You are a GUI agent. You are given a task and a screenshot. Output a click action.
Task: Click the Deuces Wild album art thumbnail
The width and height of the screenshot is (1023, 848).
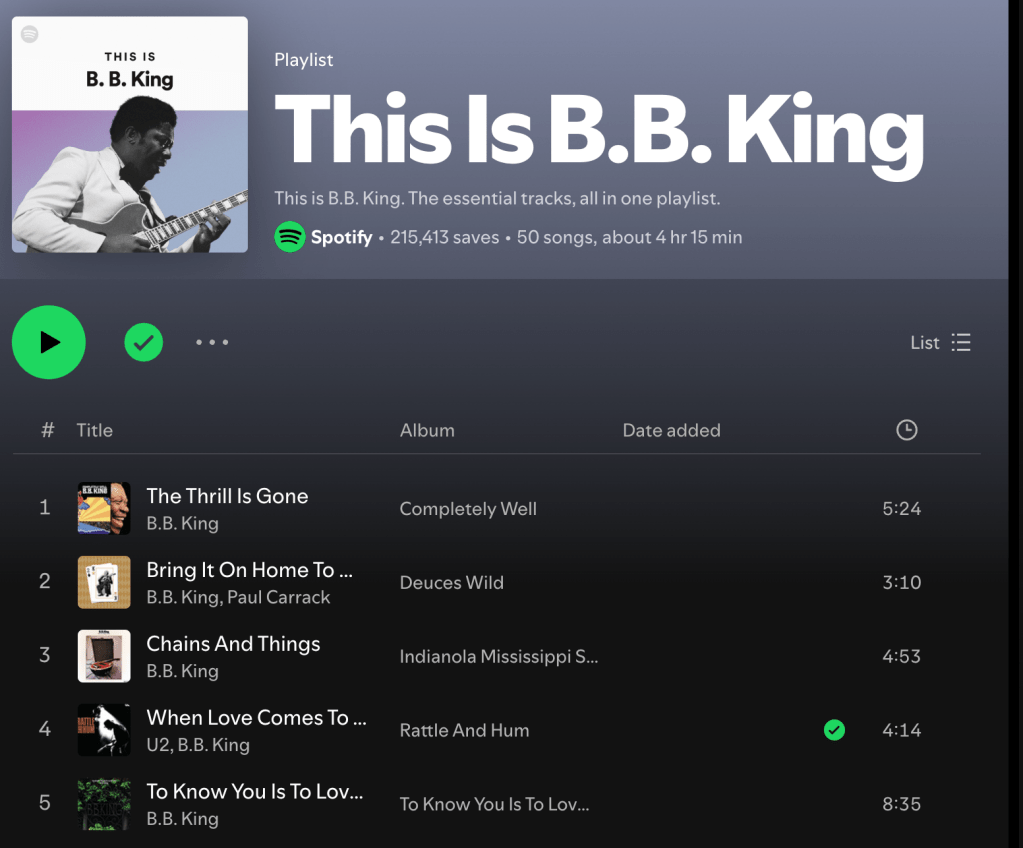104,582
